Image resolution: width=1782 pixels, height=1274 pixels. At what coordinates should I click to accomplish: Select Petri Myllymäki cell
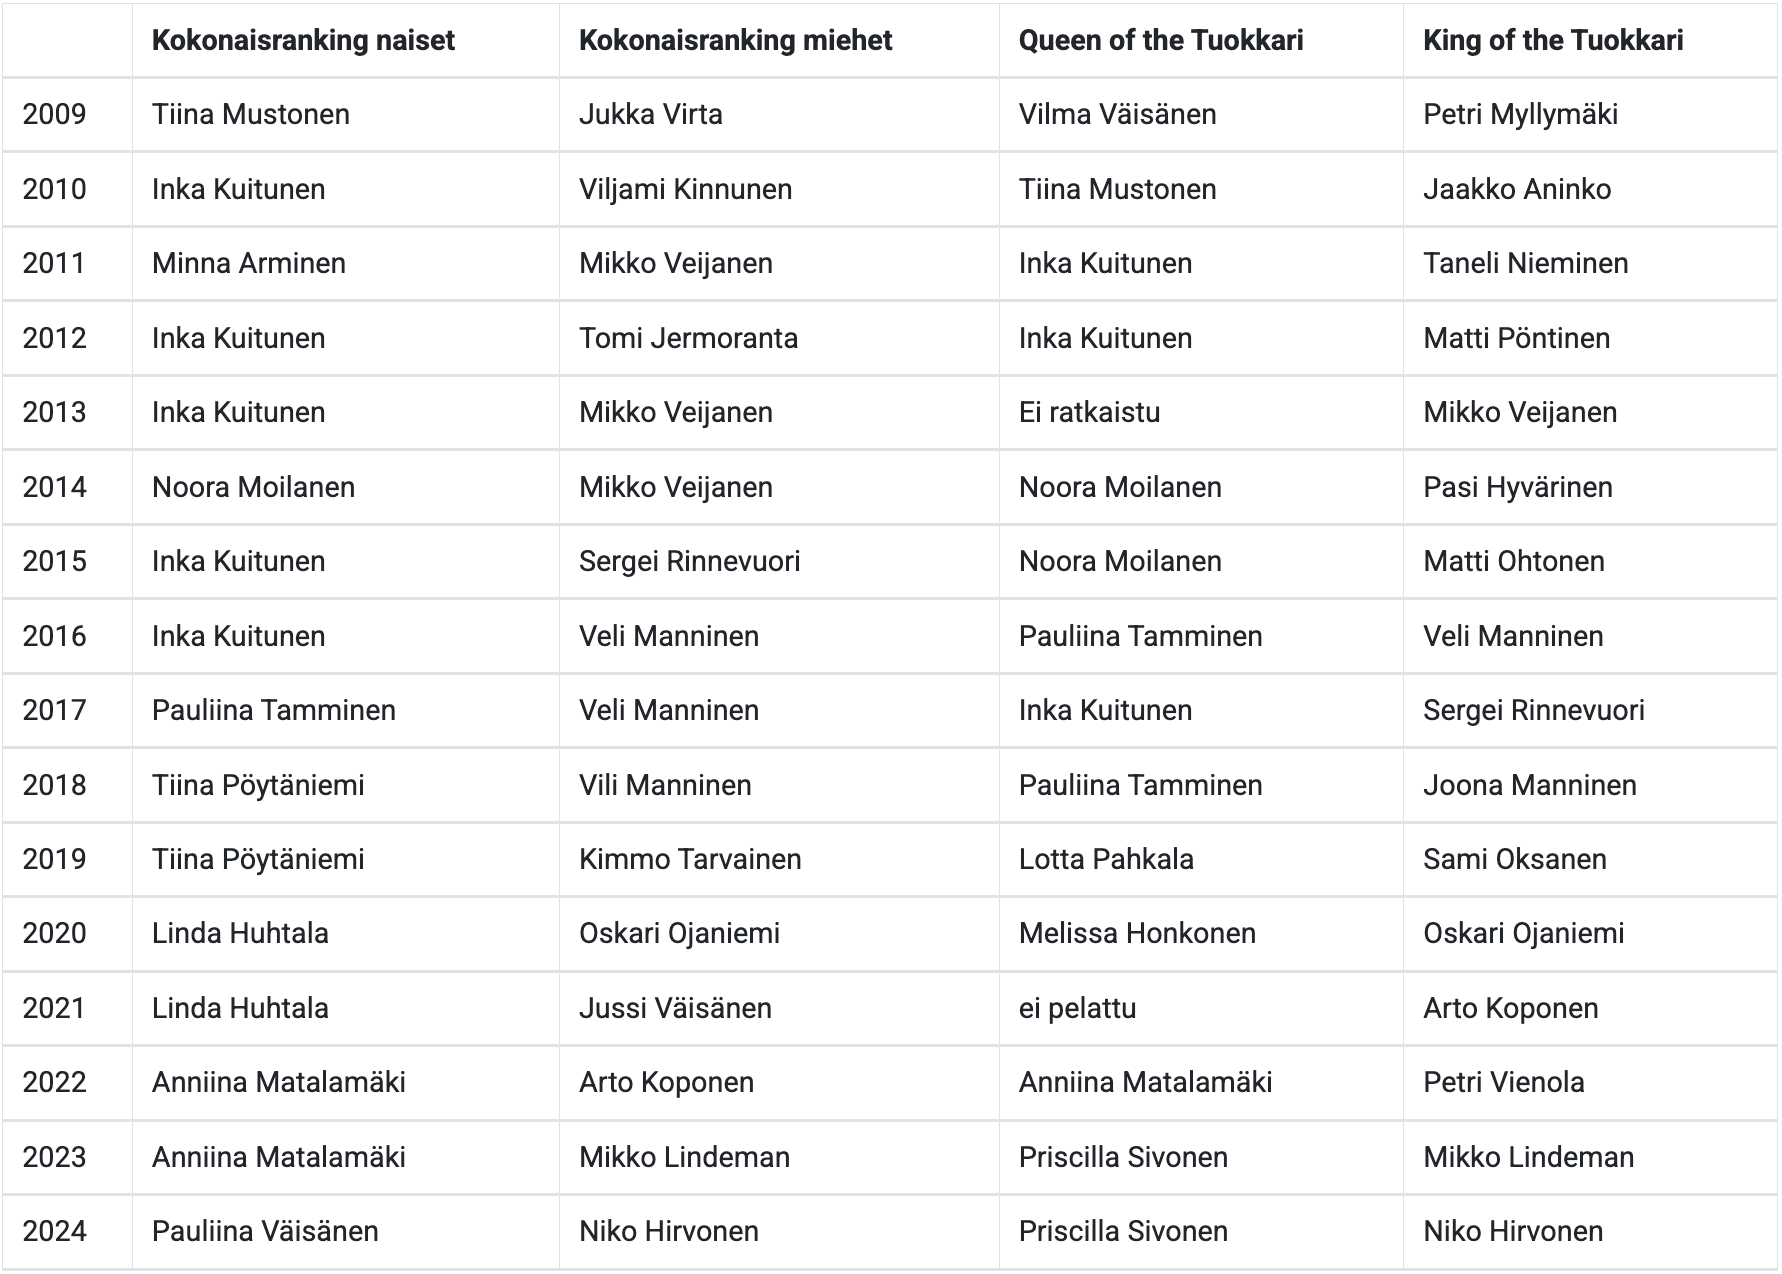tap(1520, 114)
